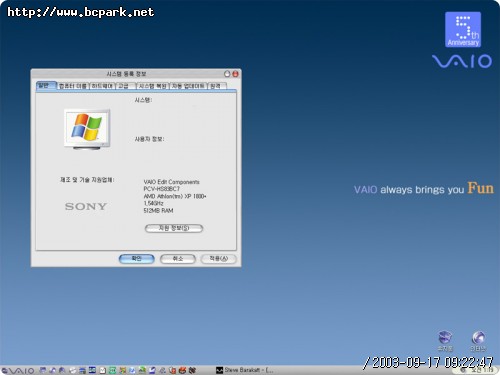Launch the white disc quick launch icon
Image resolution: width=500 pixels, height=375 pixels.
coord(72,370)
